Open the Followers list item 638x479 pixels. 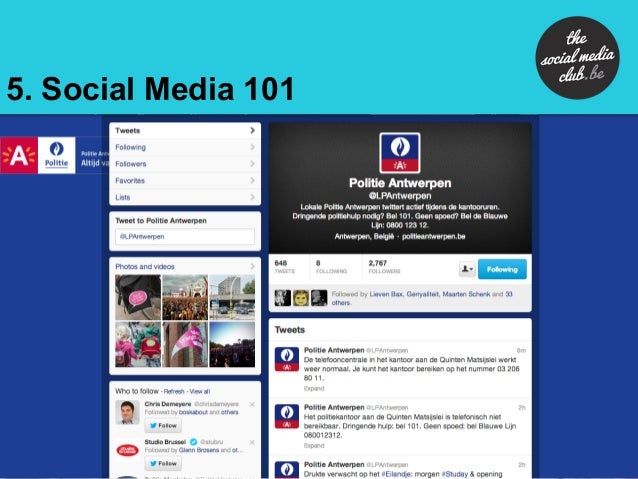185,164
